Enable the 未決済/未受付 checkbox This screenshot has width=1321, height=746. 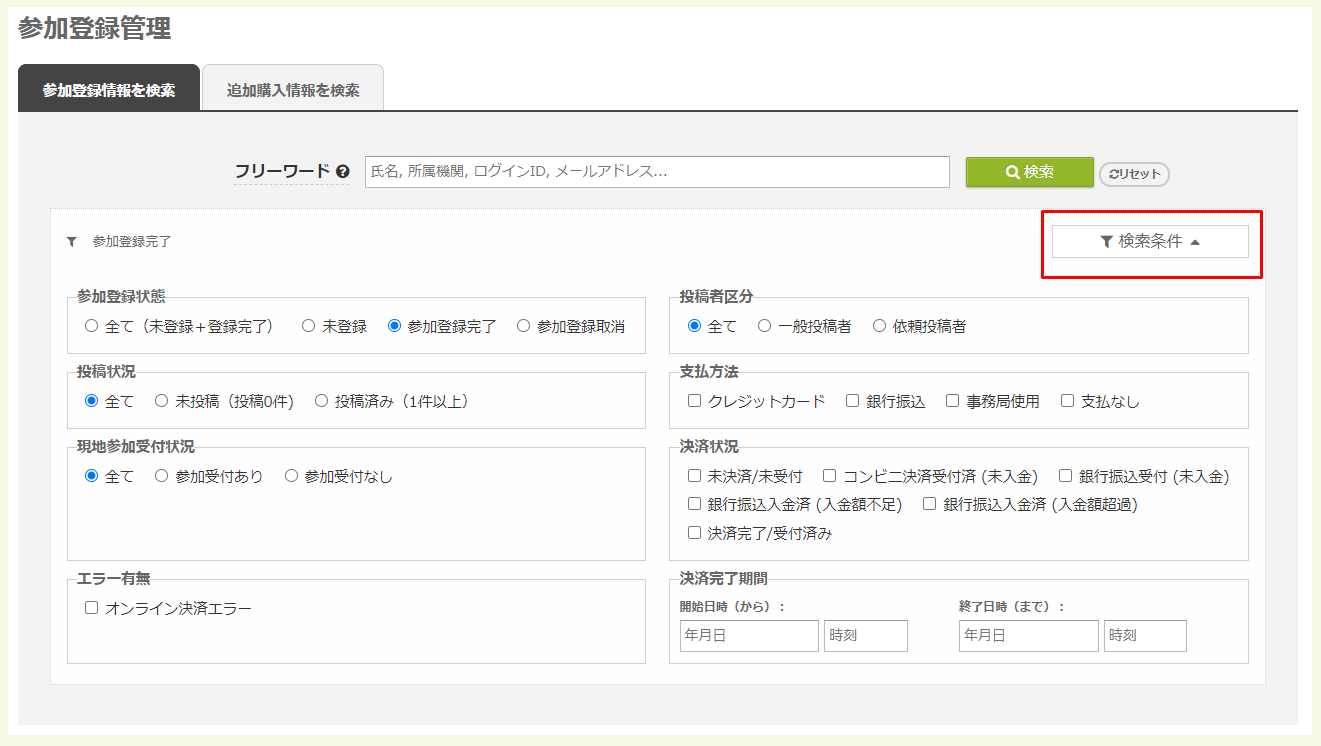(x=694, y=475)
